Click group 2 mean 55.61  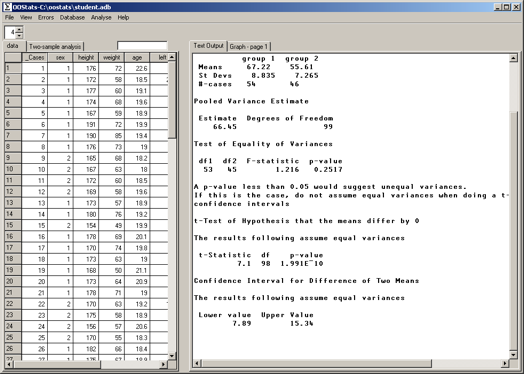302,67
